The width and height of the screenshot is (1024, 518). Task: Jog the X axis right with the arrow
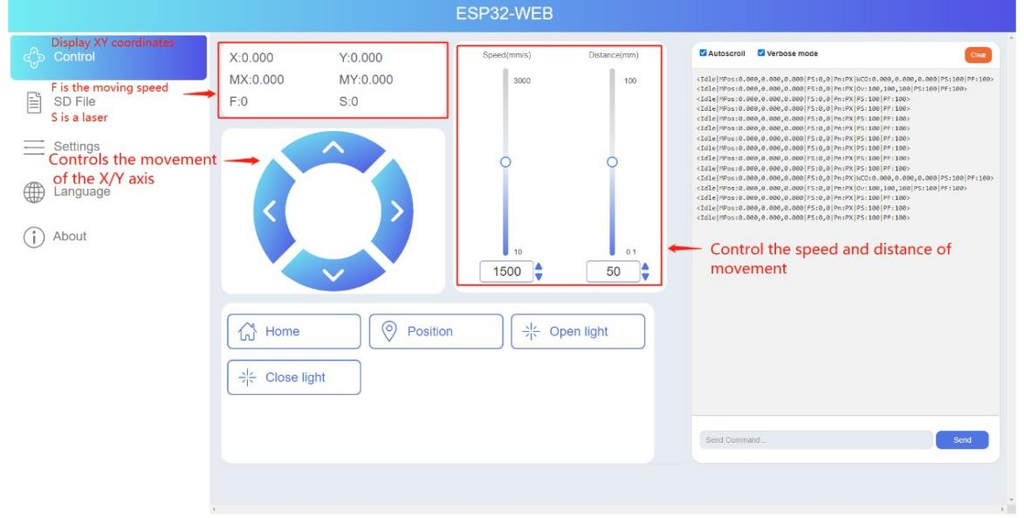[x=397, y=211]
